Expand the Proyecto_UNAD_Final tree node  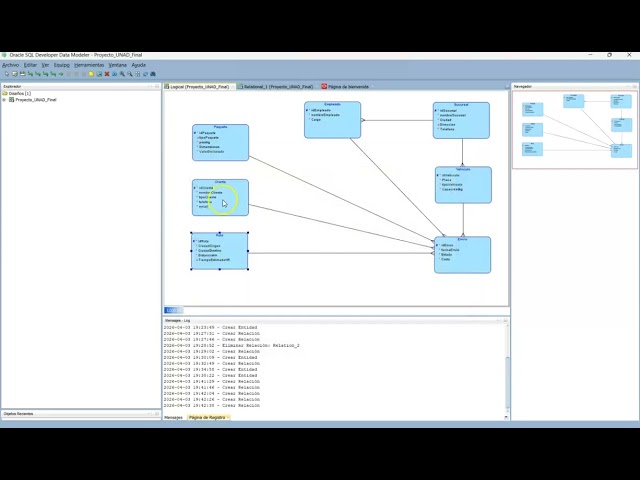(x=4, y=100)
